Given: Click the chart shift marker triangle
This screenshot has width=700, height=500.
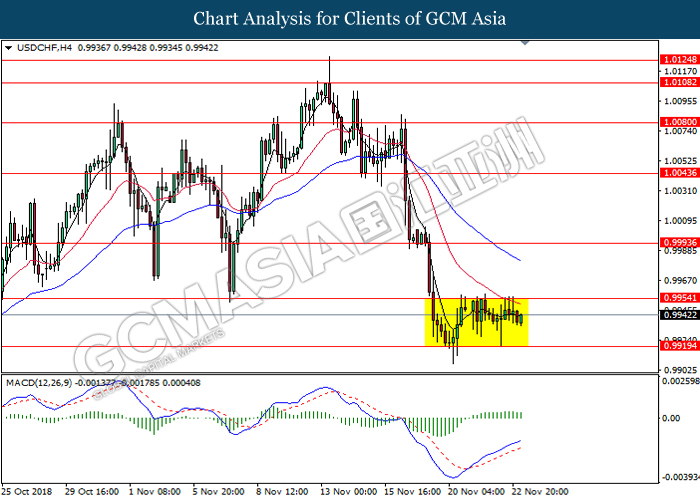Looking at the screenshot, I should coord(525,43).
